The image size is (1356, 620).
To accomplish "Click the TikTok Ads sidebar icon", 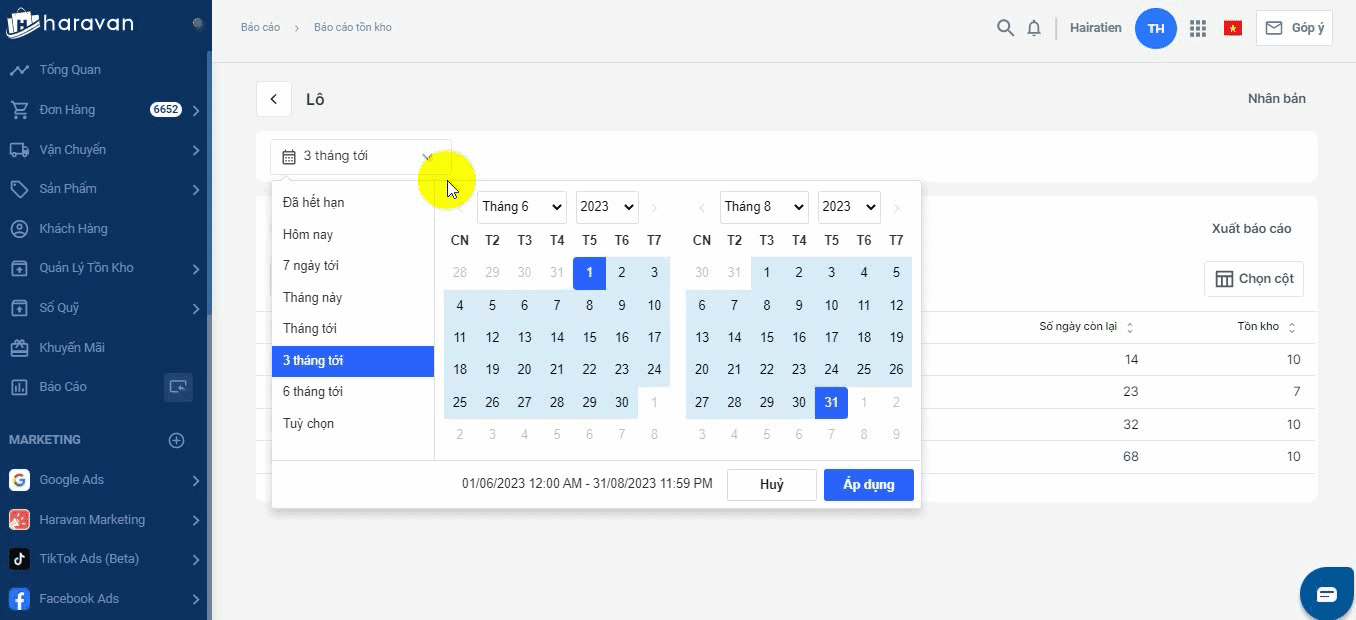I will (19, 559).
